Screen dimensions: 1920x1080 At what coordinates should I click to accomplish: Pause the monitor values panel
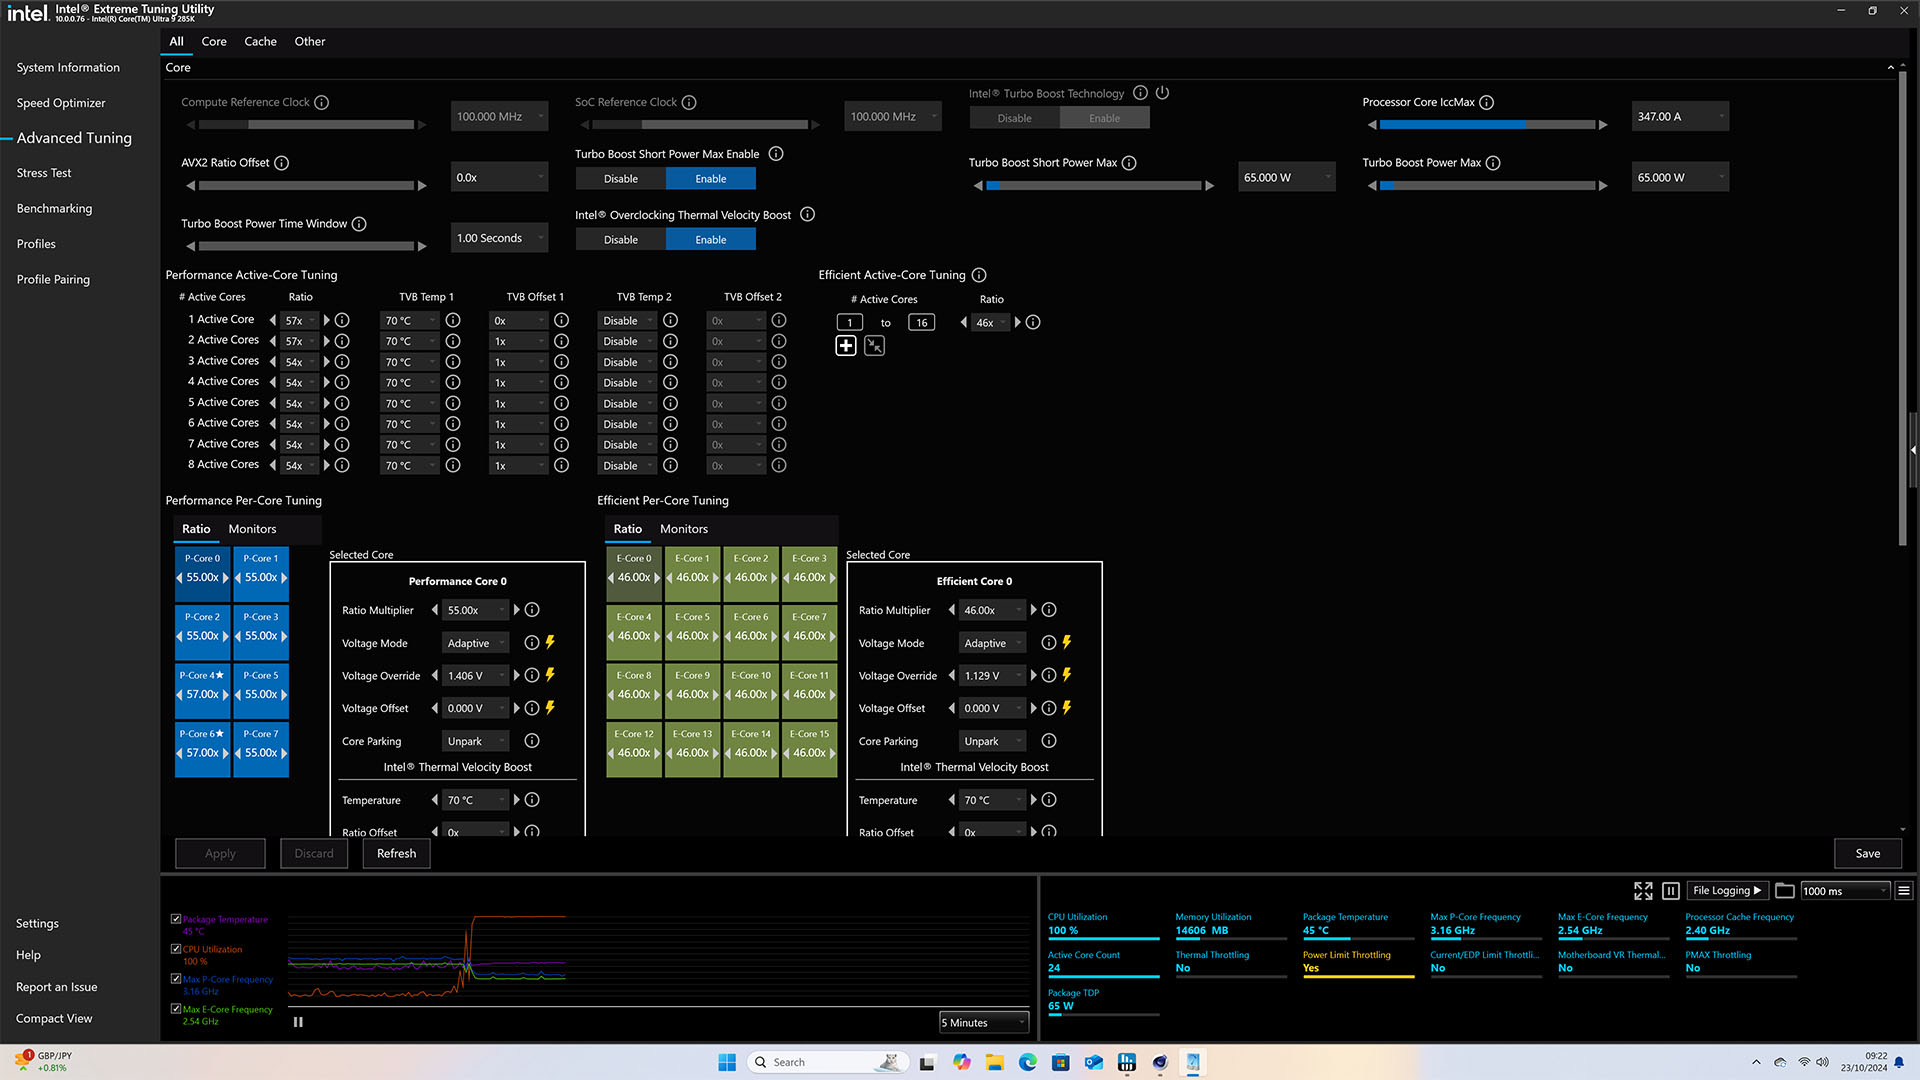pos(1671,891)
